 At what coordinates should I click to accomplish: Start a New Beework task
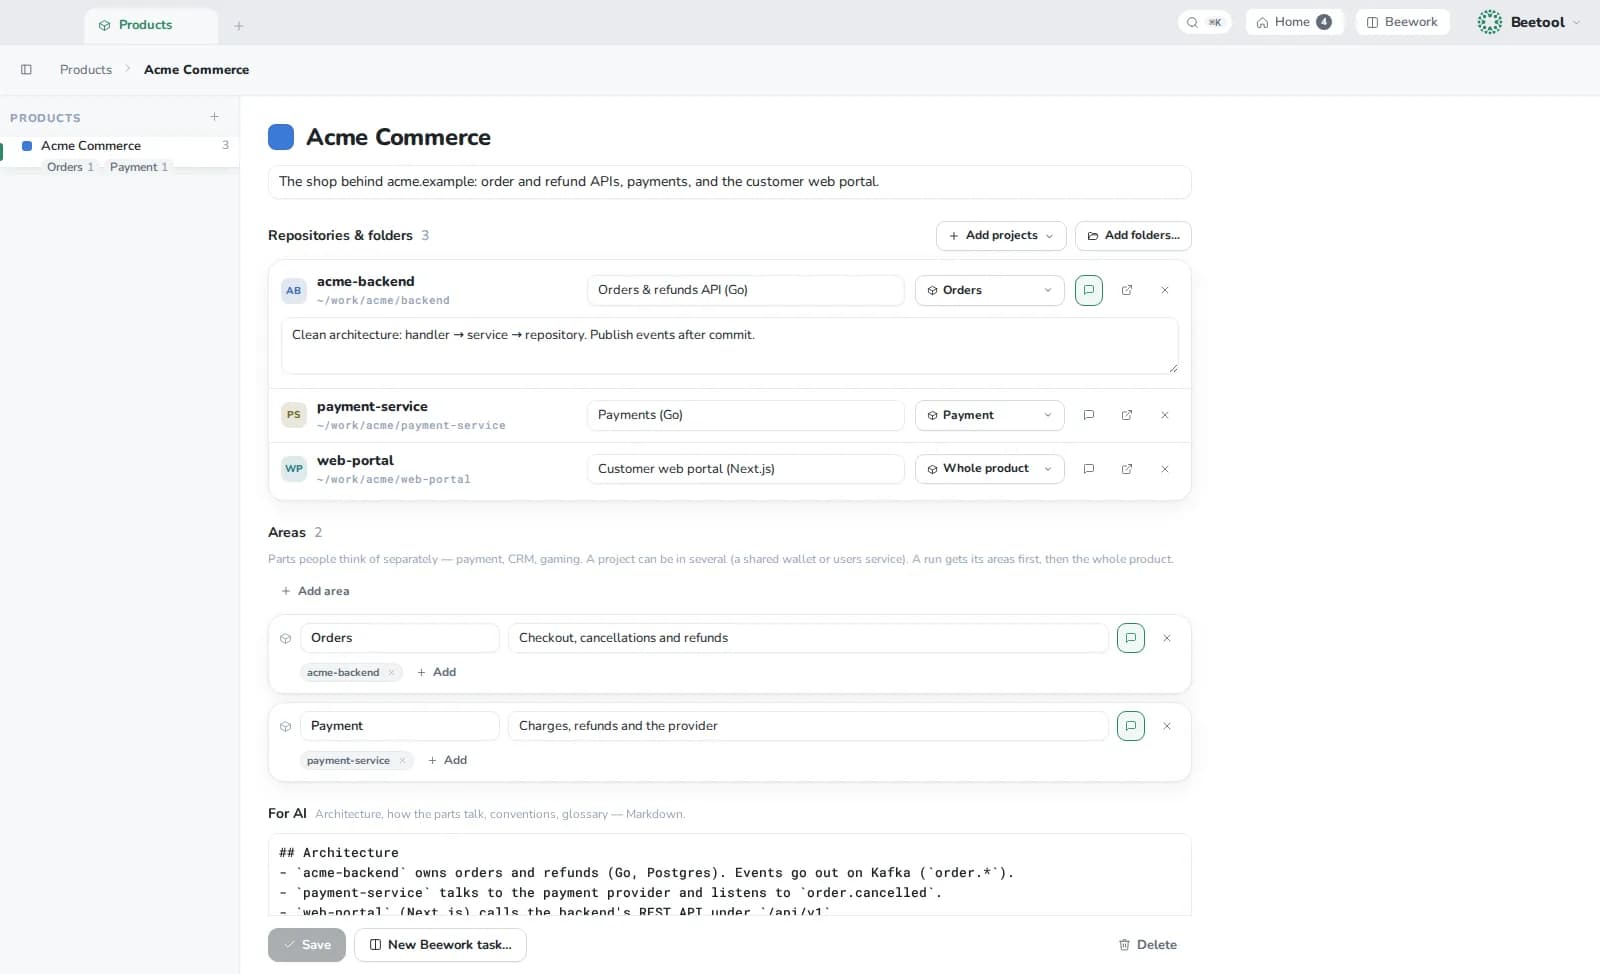pos(440,945)
